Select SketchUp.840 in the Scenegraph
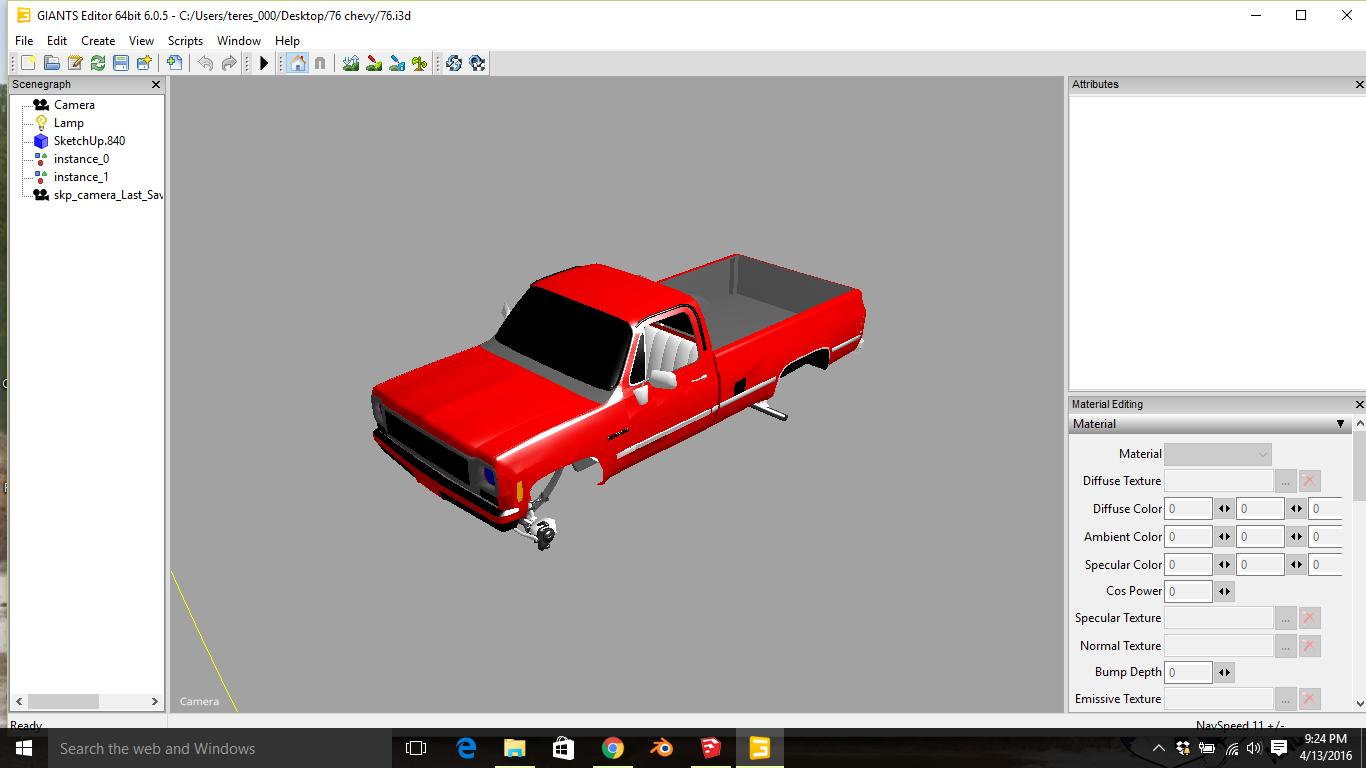1366x768 pixels. tap(89, 141)
